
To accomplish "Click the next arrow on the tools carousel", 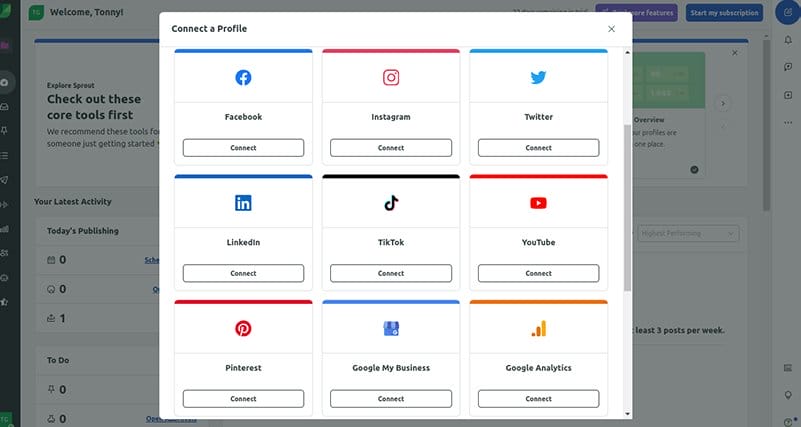I will tap(723, 103).
